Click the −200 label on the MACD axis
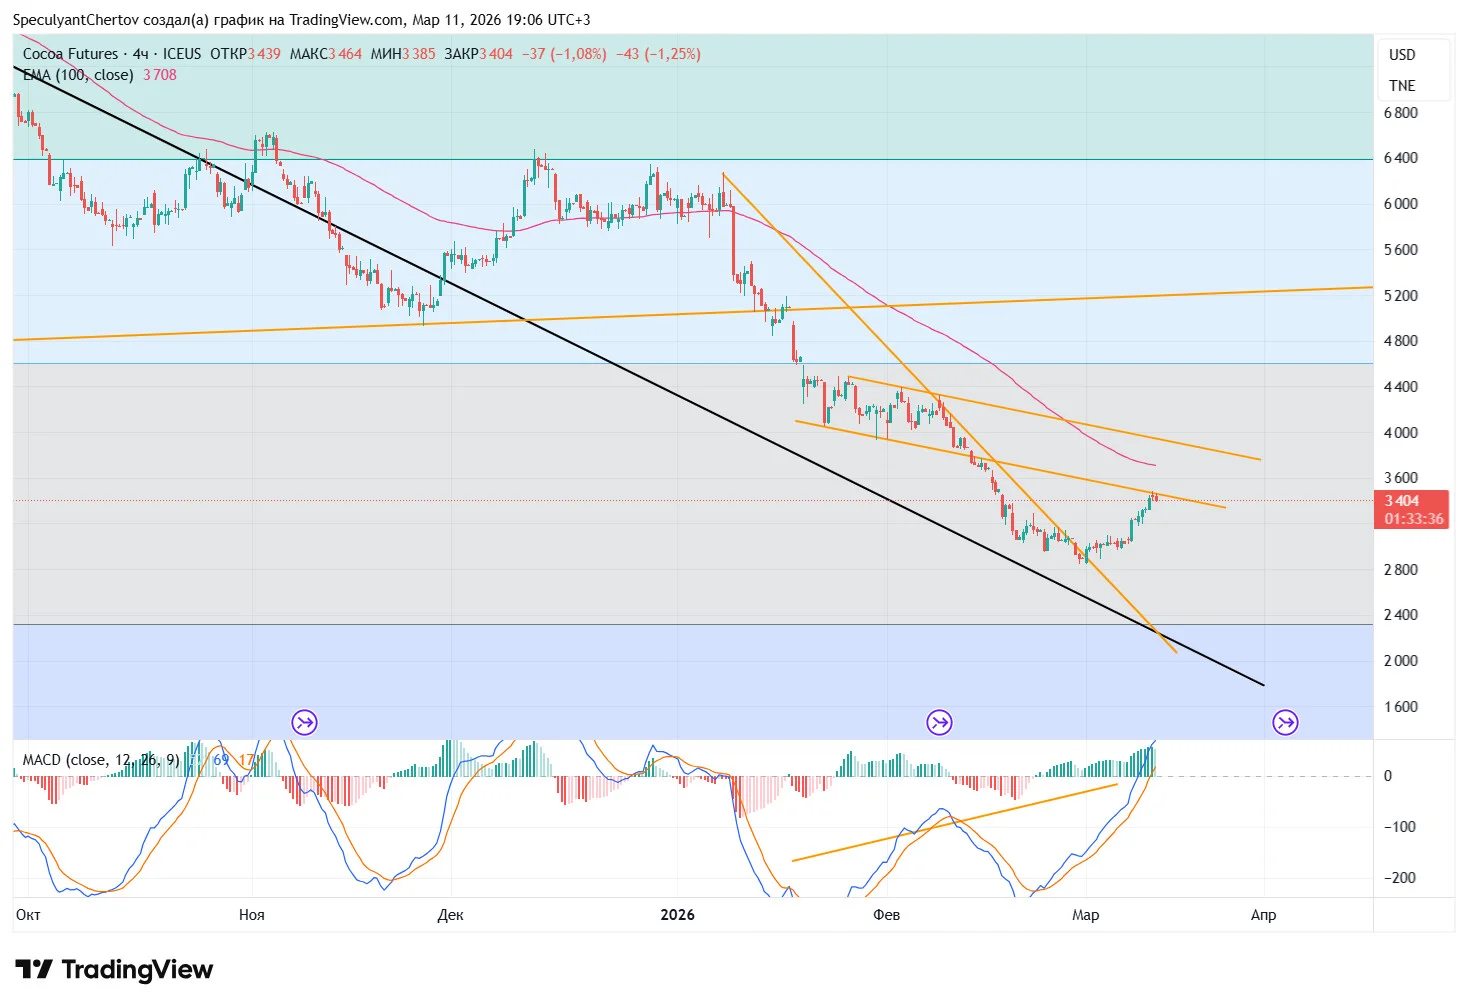 point(1400,878)
